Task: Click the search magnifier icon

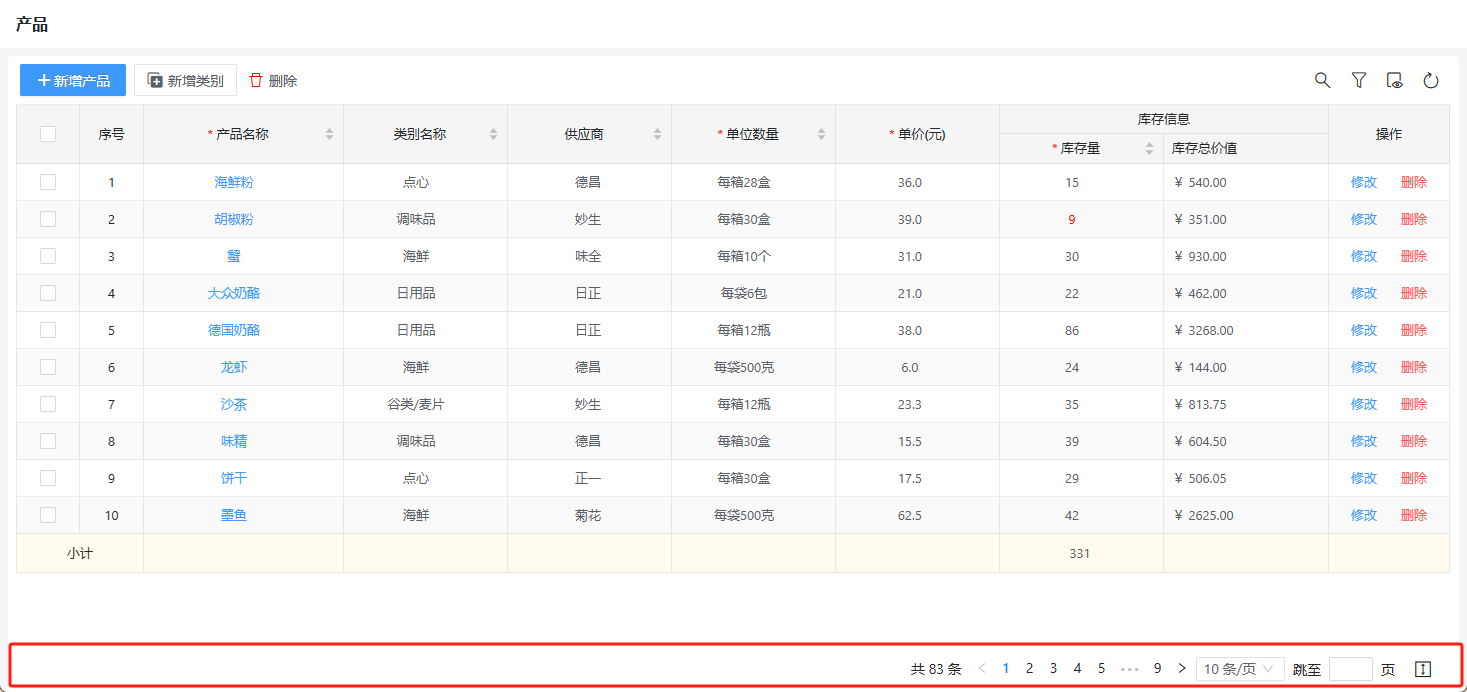Action: [1322, 80]
